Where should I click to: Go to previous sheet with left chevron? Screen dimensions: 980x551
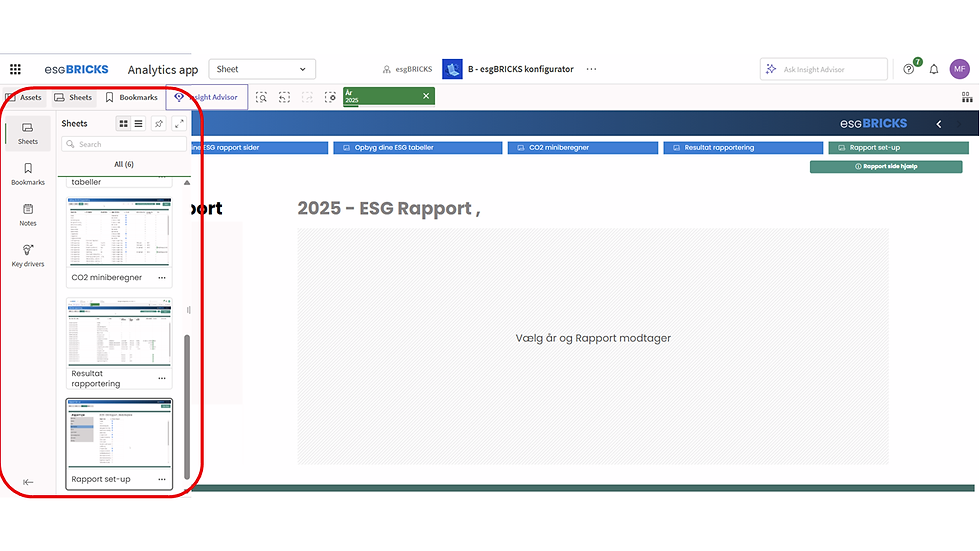[938, 124]
